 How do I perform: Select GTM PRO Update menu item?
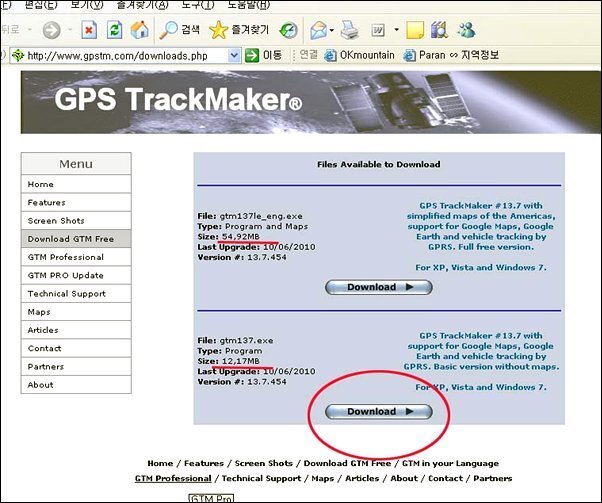[x=76, y=275]
